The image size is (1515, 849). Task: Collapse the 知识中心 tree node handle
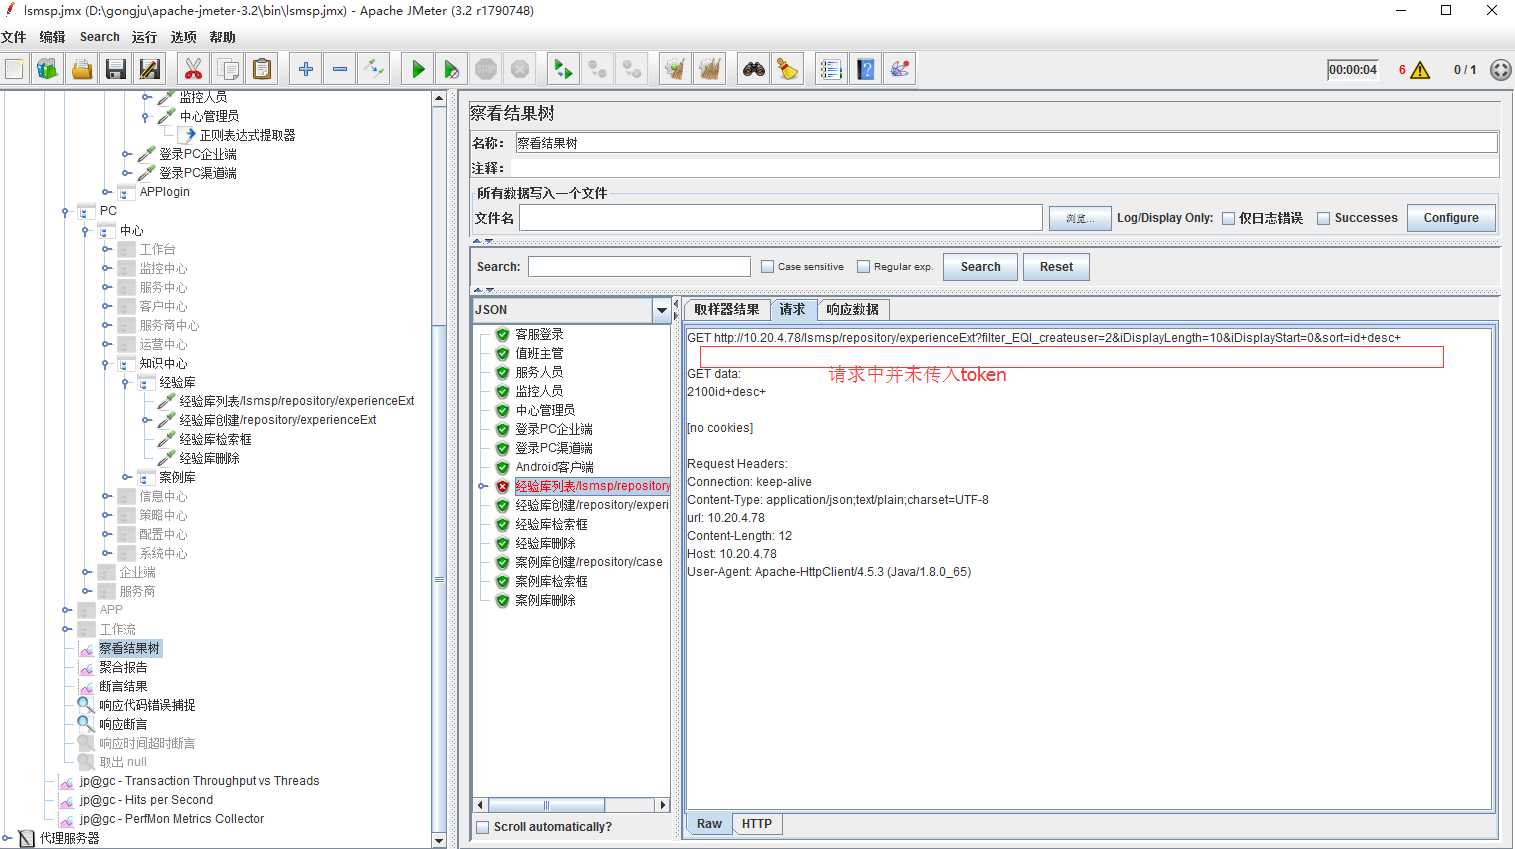[105, 364]
